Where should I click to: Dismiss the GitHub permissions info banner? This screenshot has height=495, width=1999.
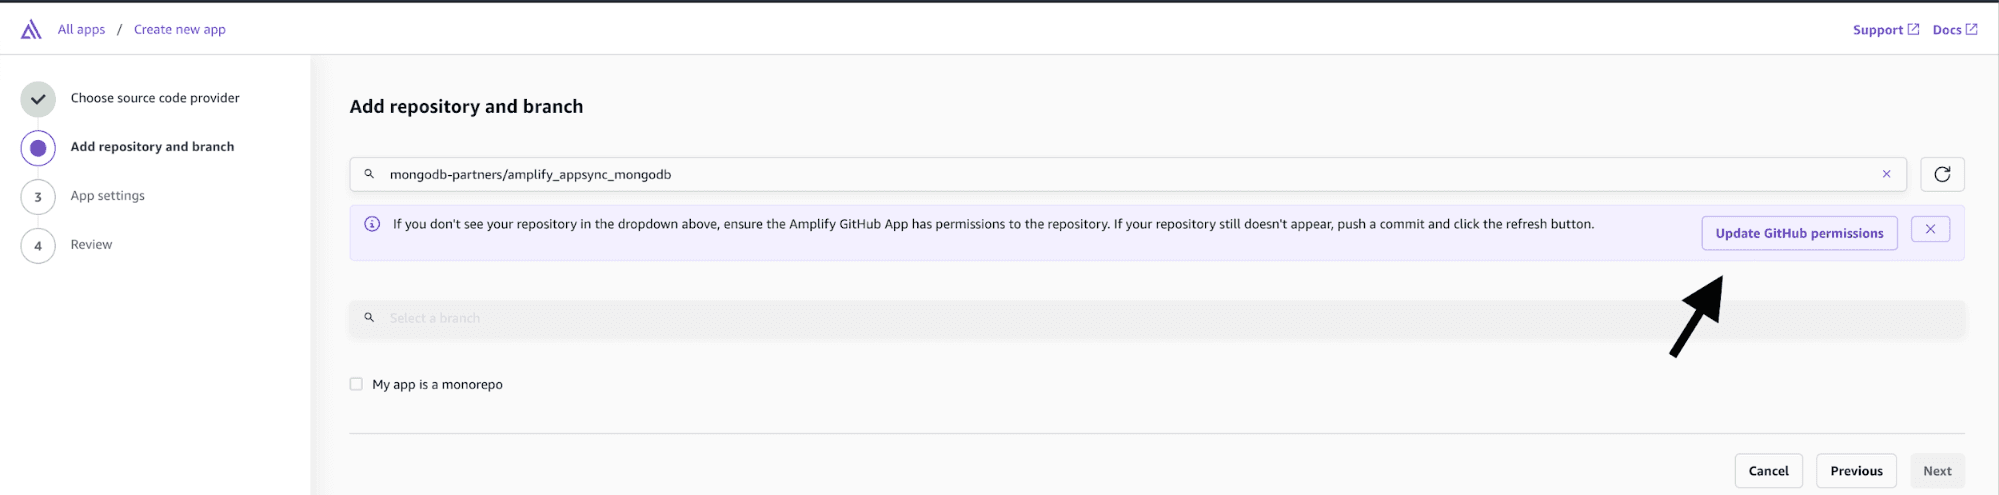[1930, 230]
